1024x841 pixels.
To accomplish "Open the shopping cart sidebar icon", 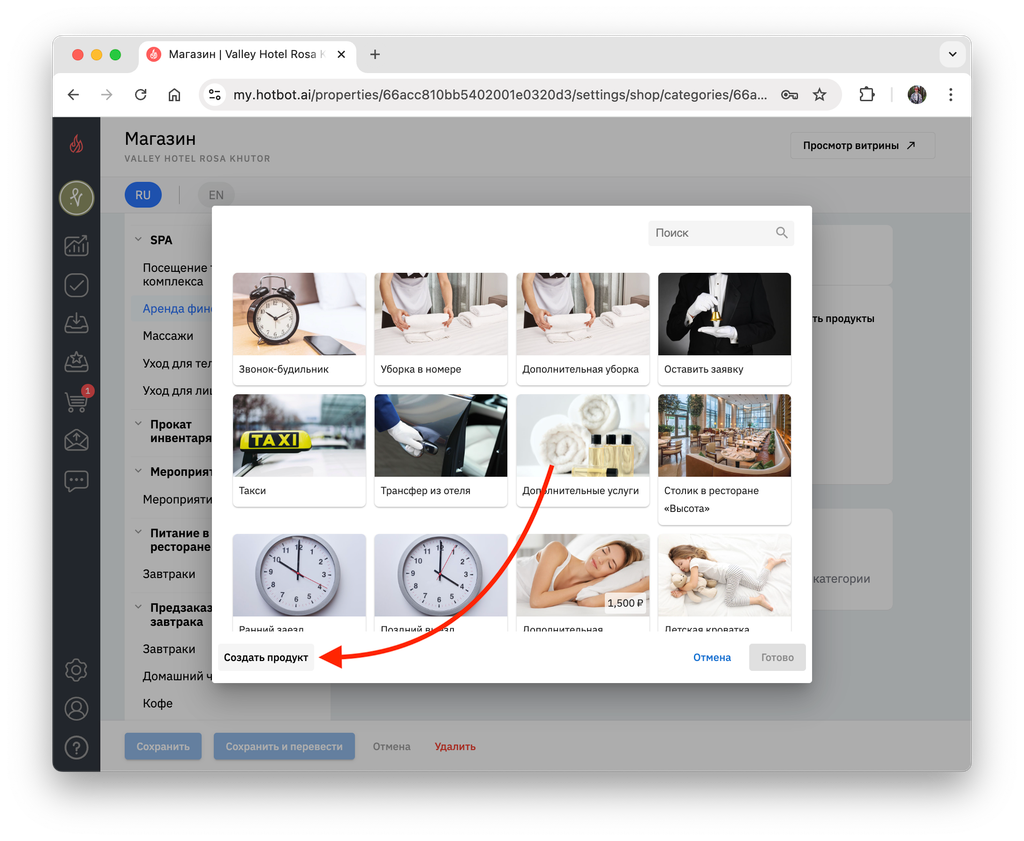I will pos(76,400).
